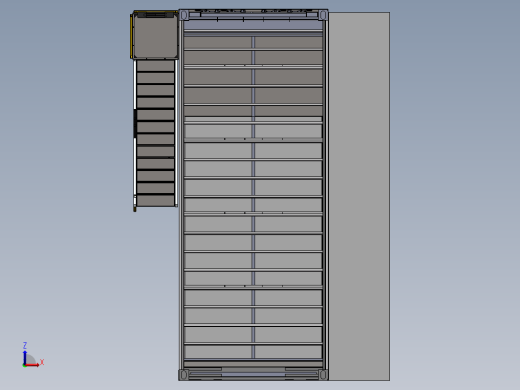Select the container's top-left corner casting
Screen dimensions: 520x390
184,15
